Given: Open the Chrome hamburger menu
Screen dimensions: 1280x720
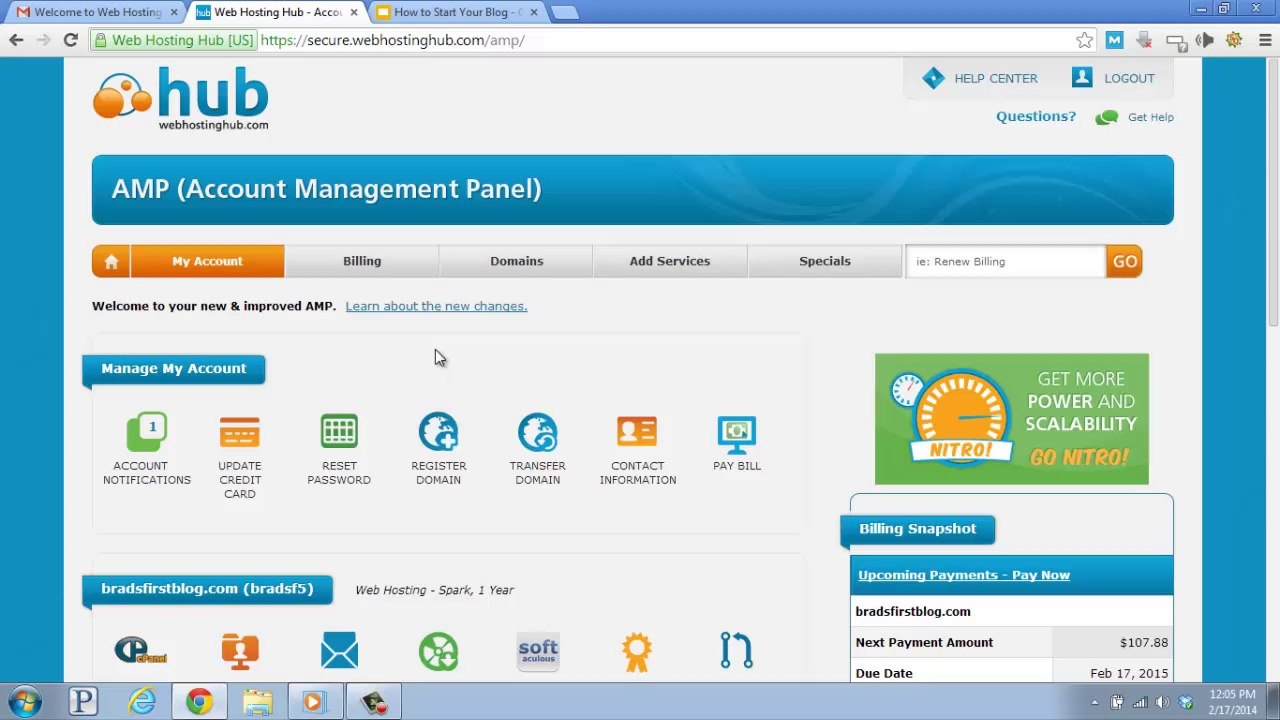Looking at the screenshot, I should point(1265,40).
